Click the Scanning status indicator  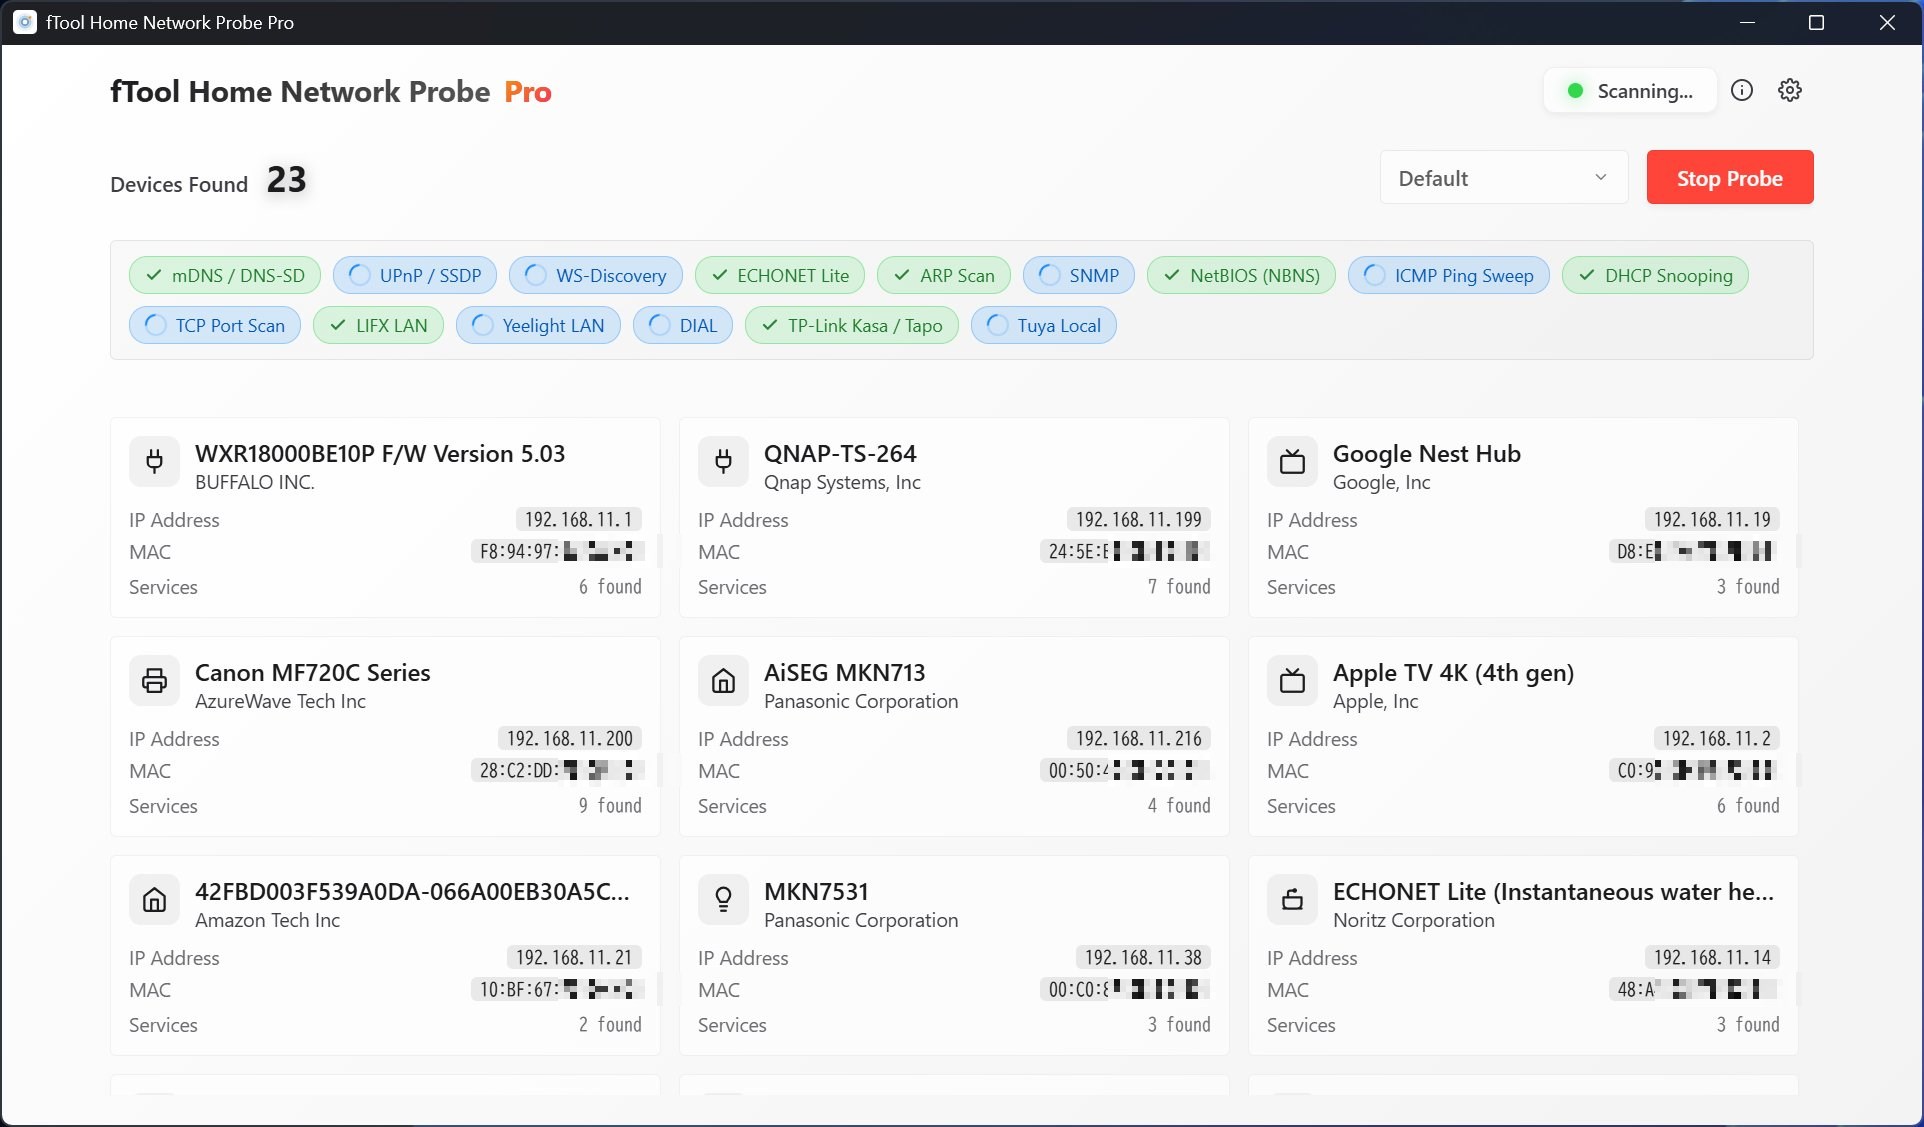click(x=1629, y=90)
